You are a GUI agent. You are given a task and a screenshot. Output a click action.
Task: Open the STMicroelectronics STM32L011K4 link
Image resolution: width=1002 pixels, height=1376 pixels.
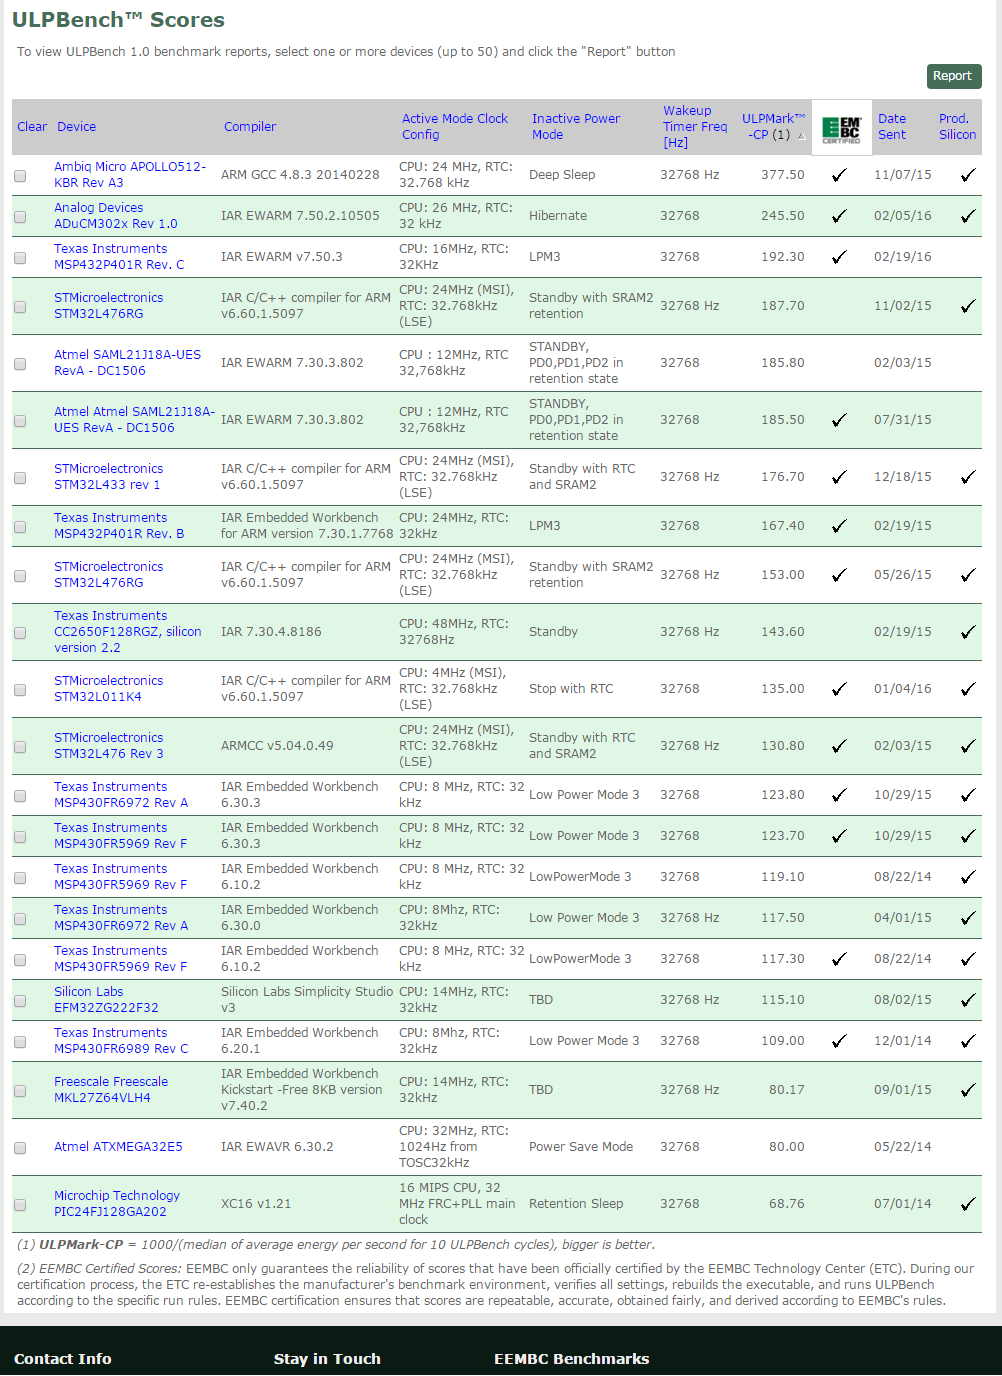[108, 689]
